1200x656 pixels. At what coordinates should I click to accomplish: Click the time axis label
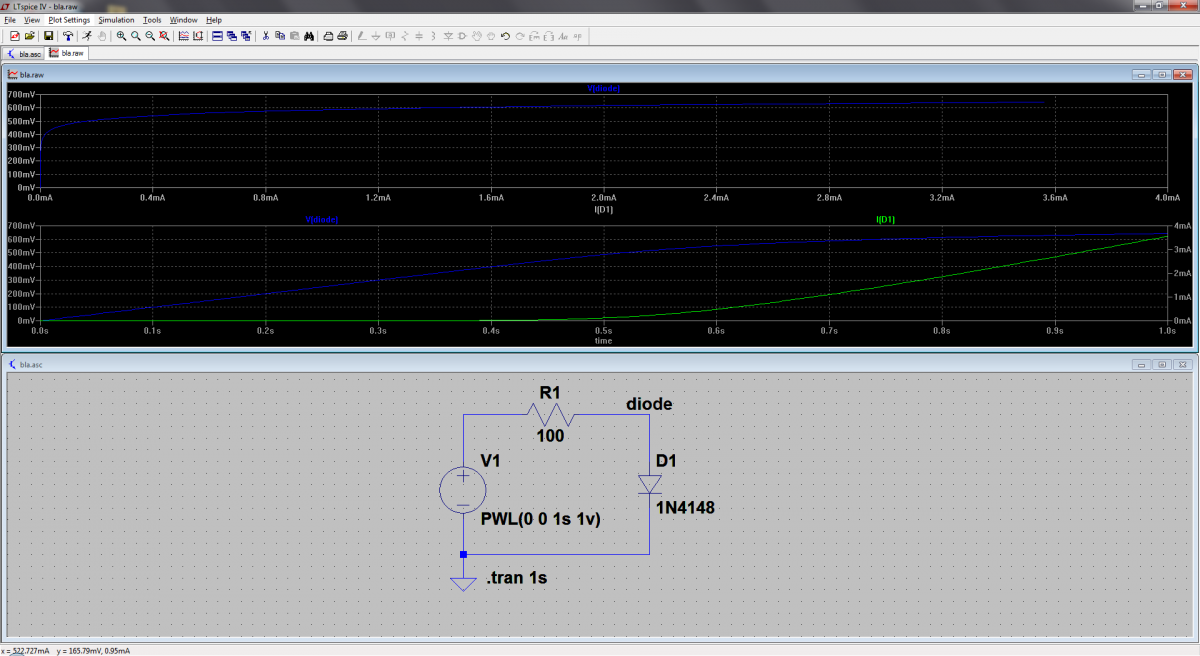coord(603,340)
